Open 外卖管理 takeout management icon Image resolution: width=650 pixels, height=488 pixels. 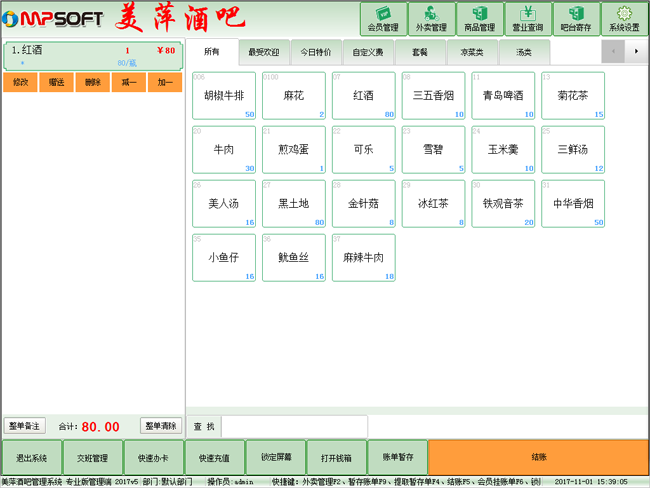pos(431,19)
